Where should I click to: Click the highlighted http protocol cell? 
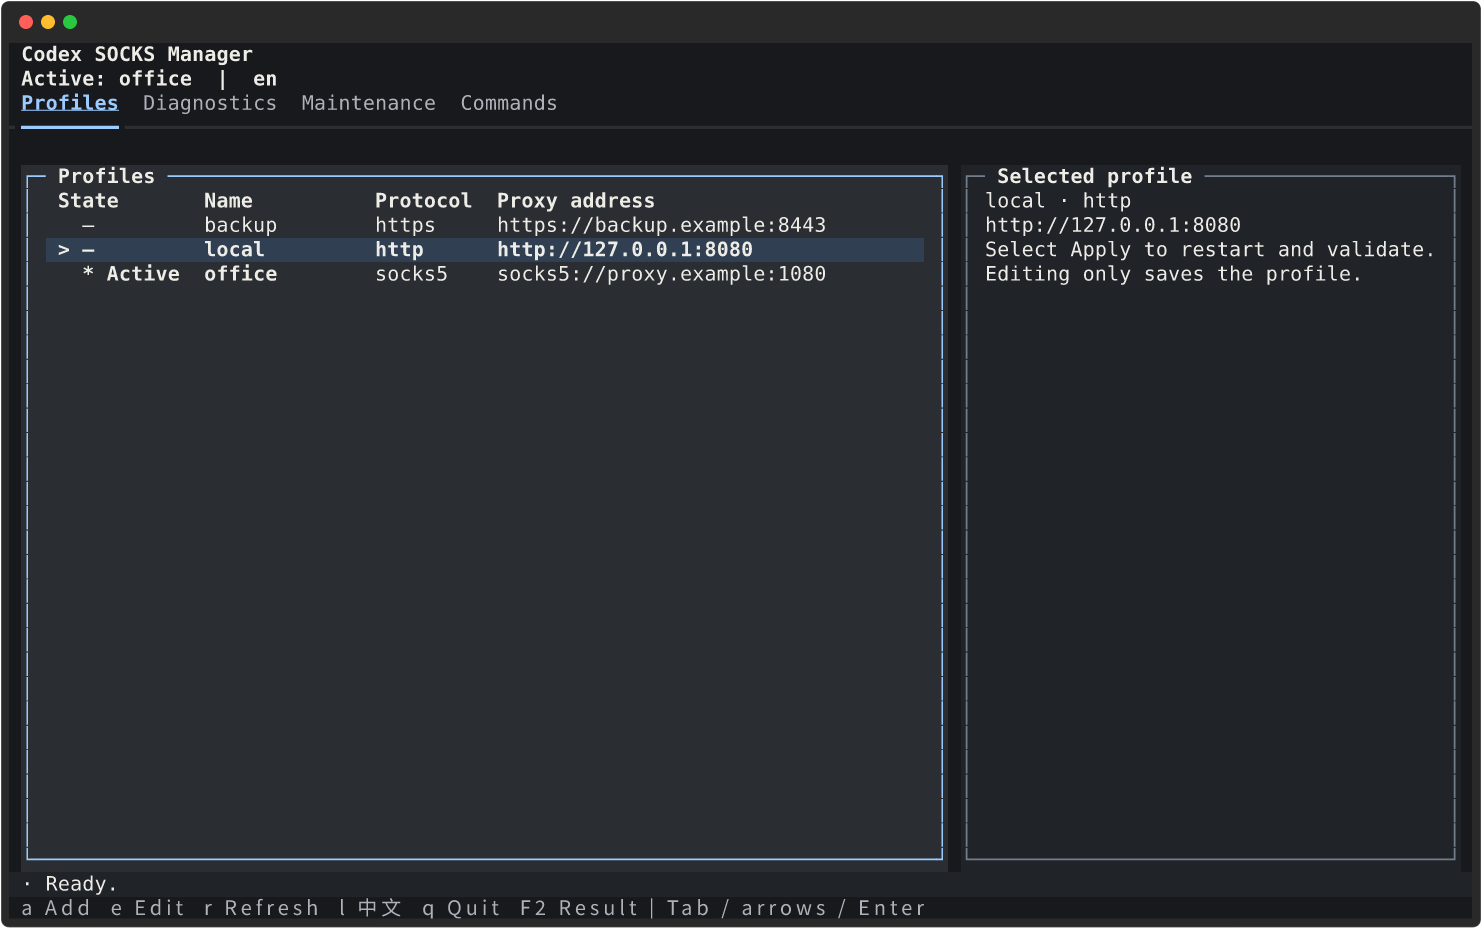tap(399, 249)
